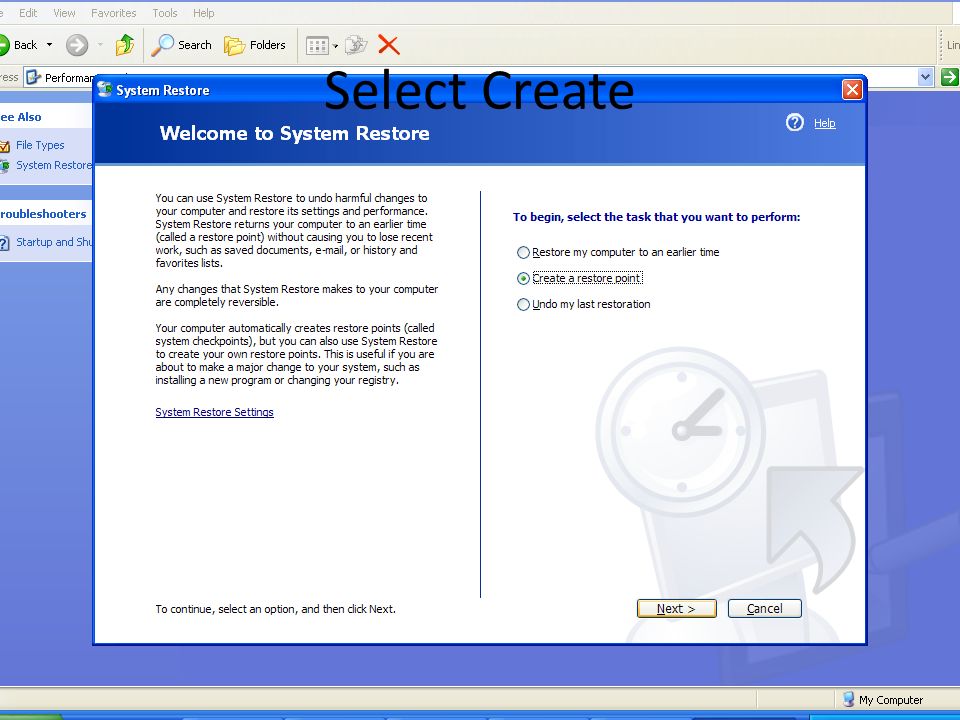Click the Next > button

(x=677, y=609)
